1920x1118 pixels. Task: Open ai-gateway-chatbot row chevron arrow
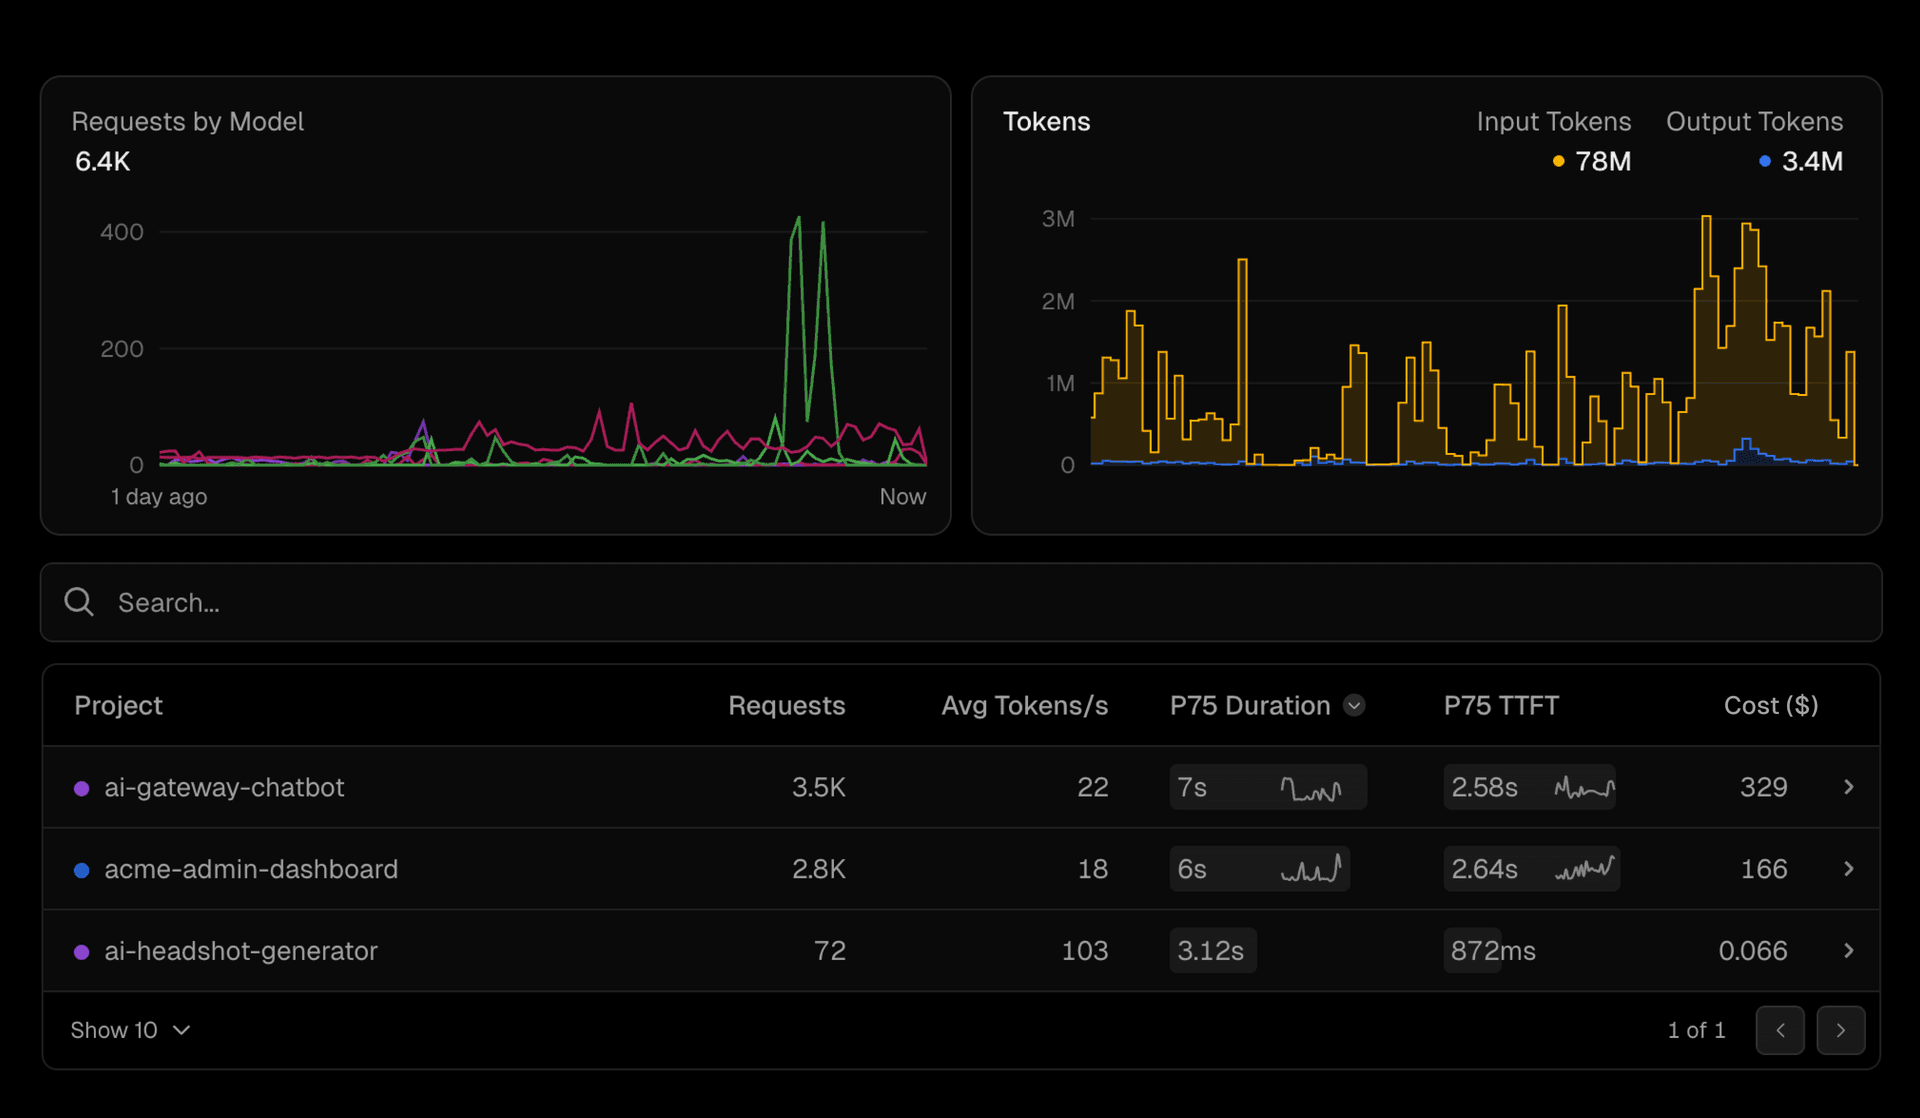coord(1848,787)
